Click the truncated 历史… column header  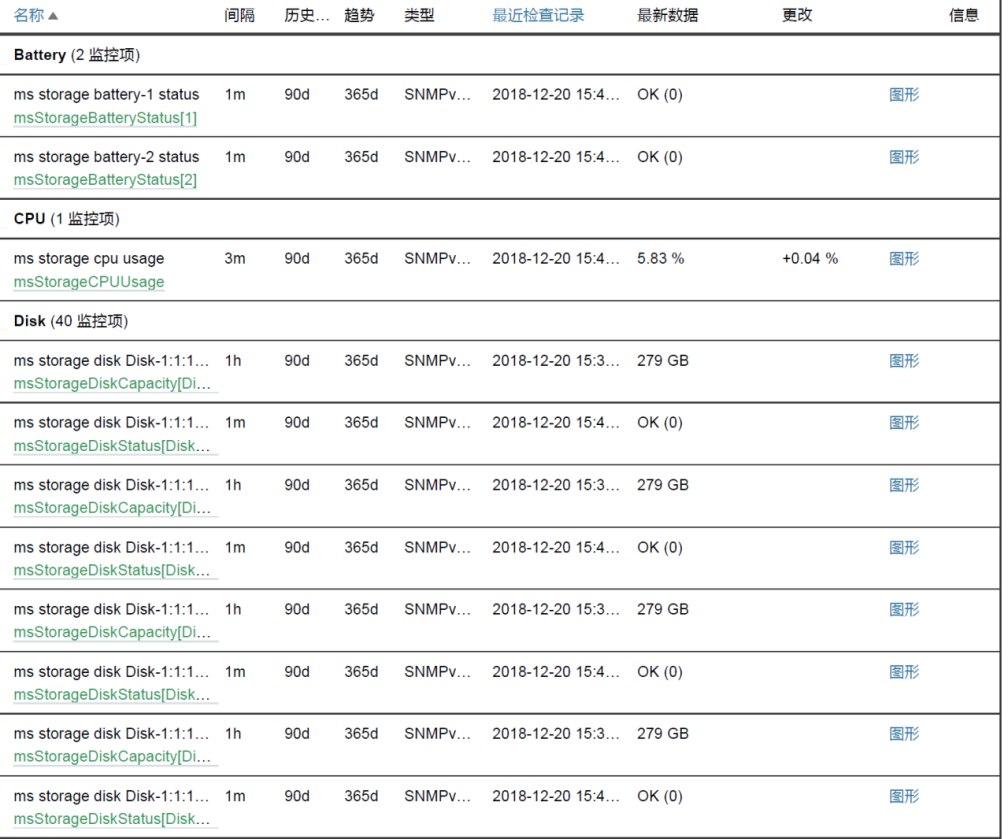click(307, 15)
